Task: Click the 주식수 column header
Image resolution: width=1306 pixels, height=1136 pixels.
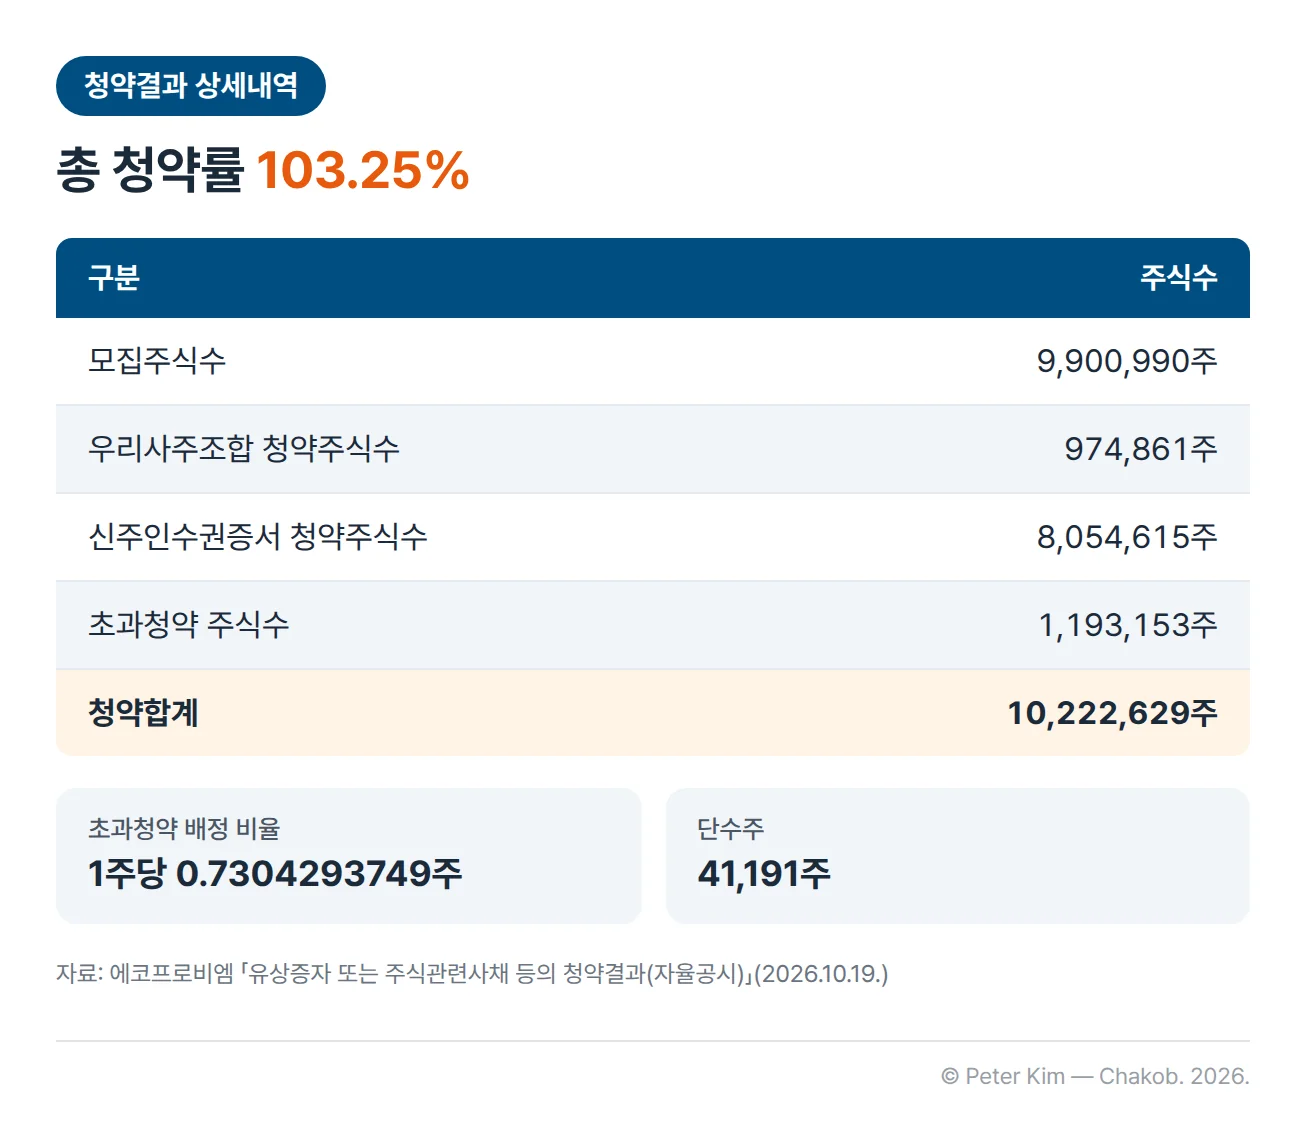Action: [1179, 278]
